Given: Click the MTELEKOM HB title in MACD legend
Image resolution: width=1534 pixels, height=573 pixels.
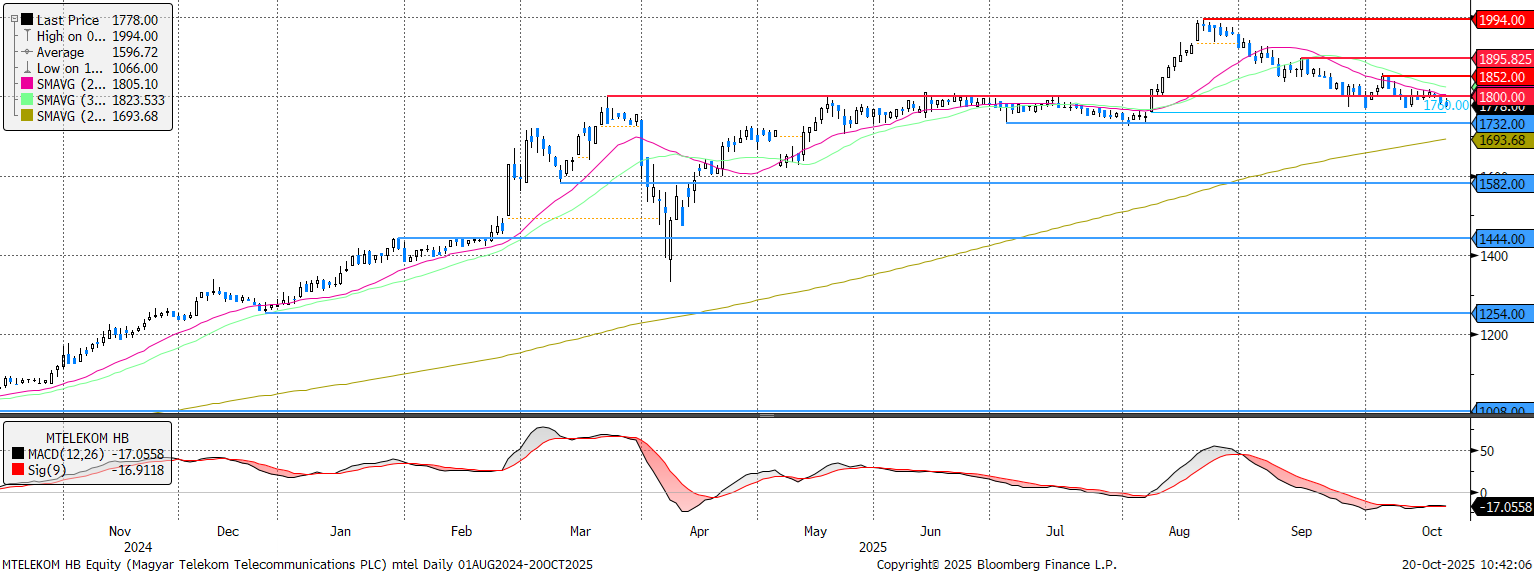Looking at the screenshot, I should point(88,438).
